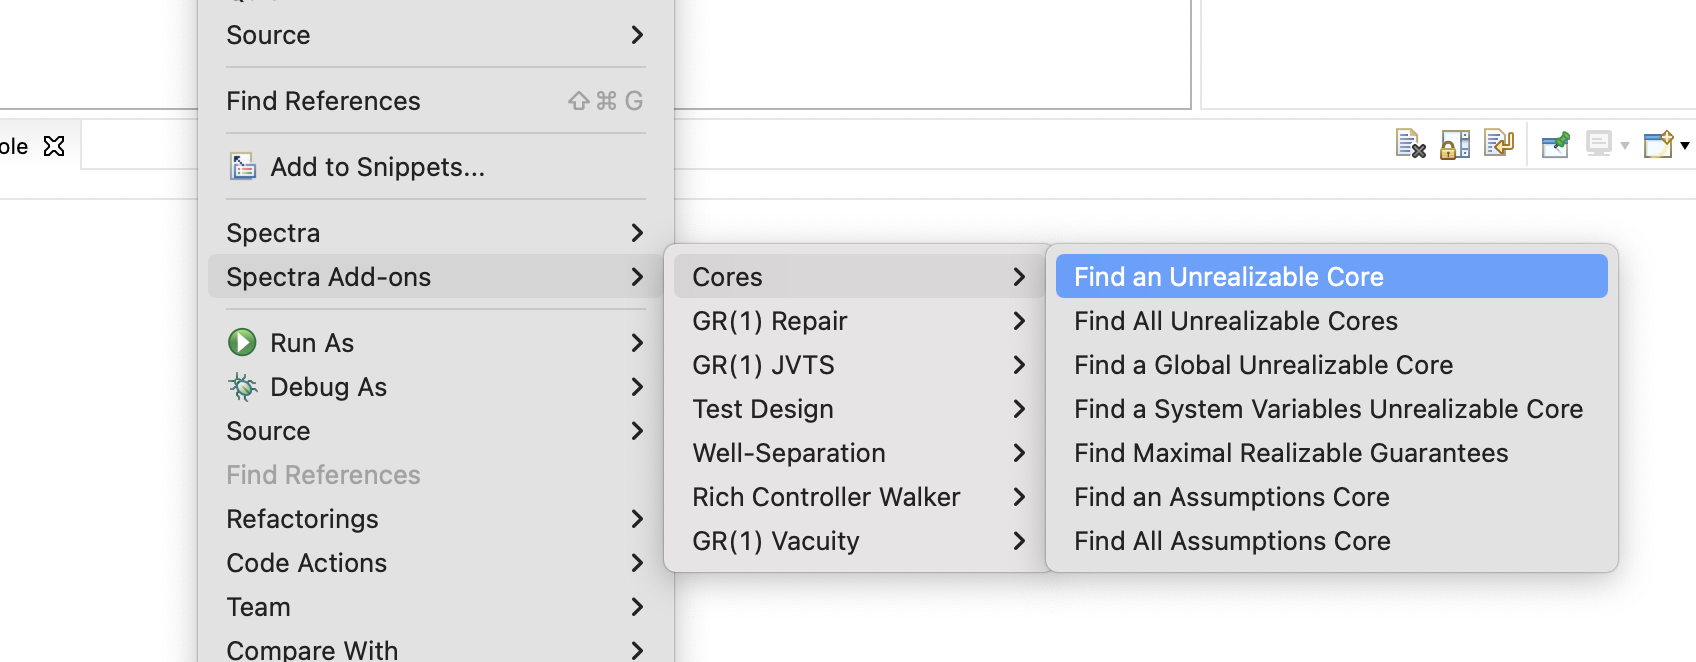The image size is (1696, 662).
Task: Toggle the Scroll Lock console icon
Action: coord(1455,145)
